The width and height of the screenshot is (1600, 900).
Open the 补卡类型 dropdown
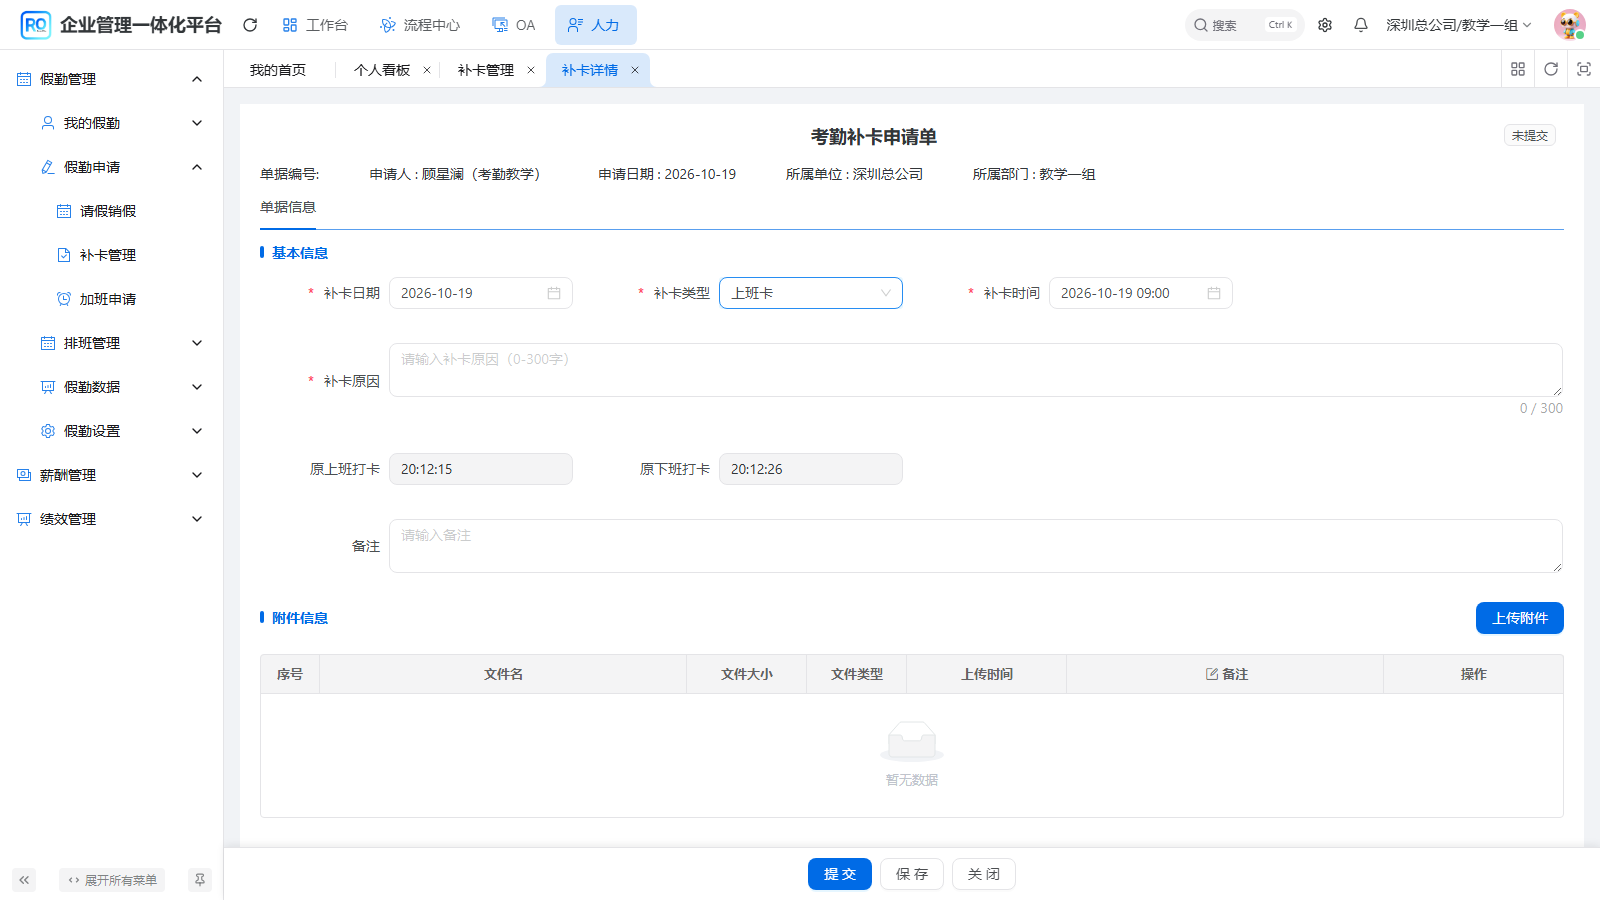pos(811,293)
